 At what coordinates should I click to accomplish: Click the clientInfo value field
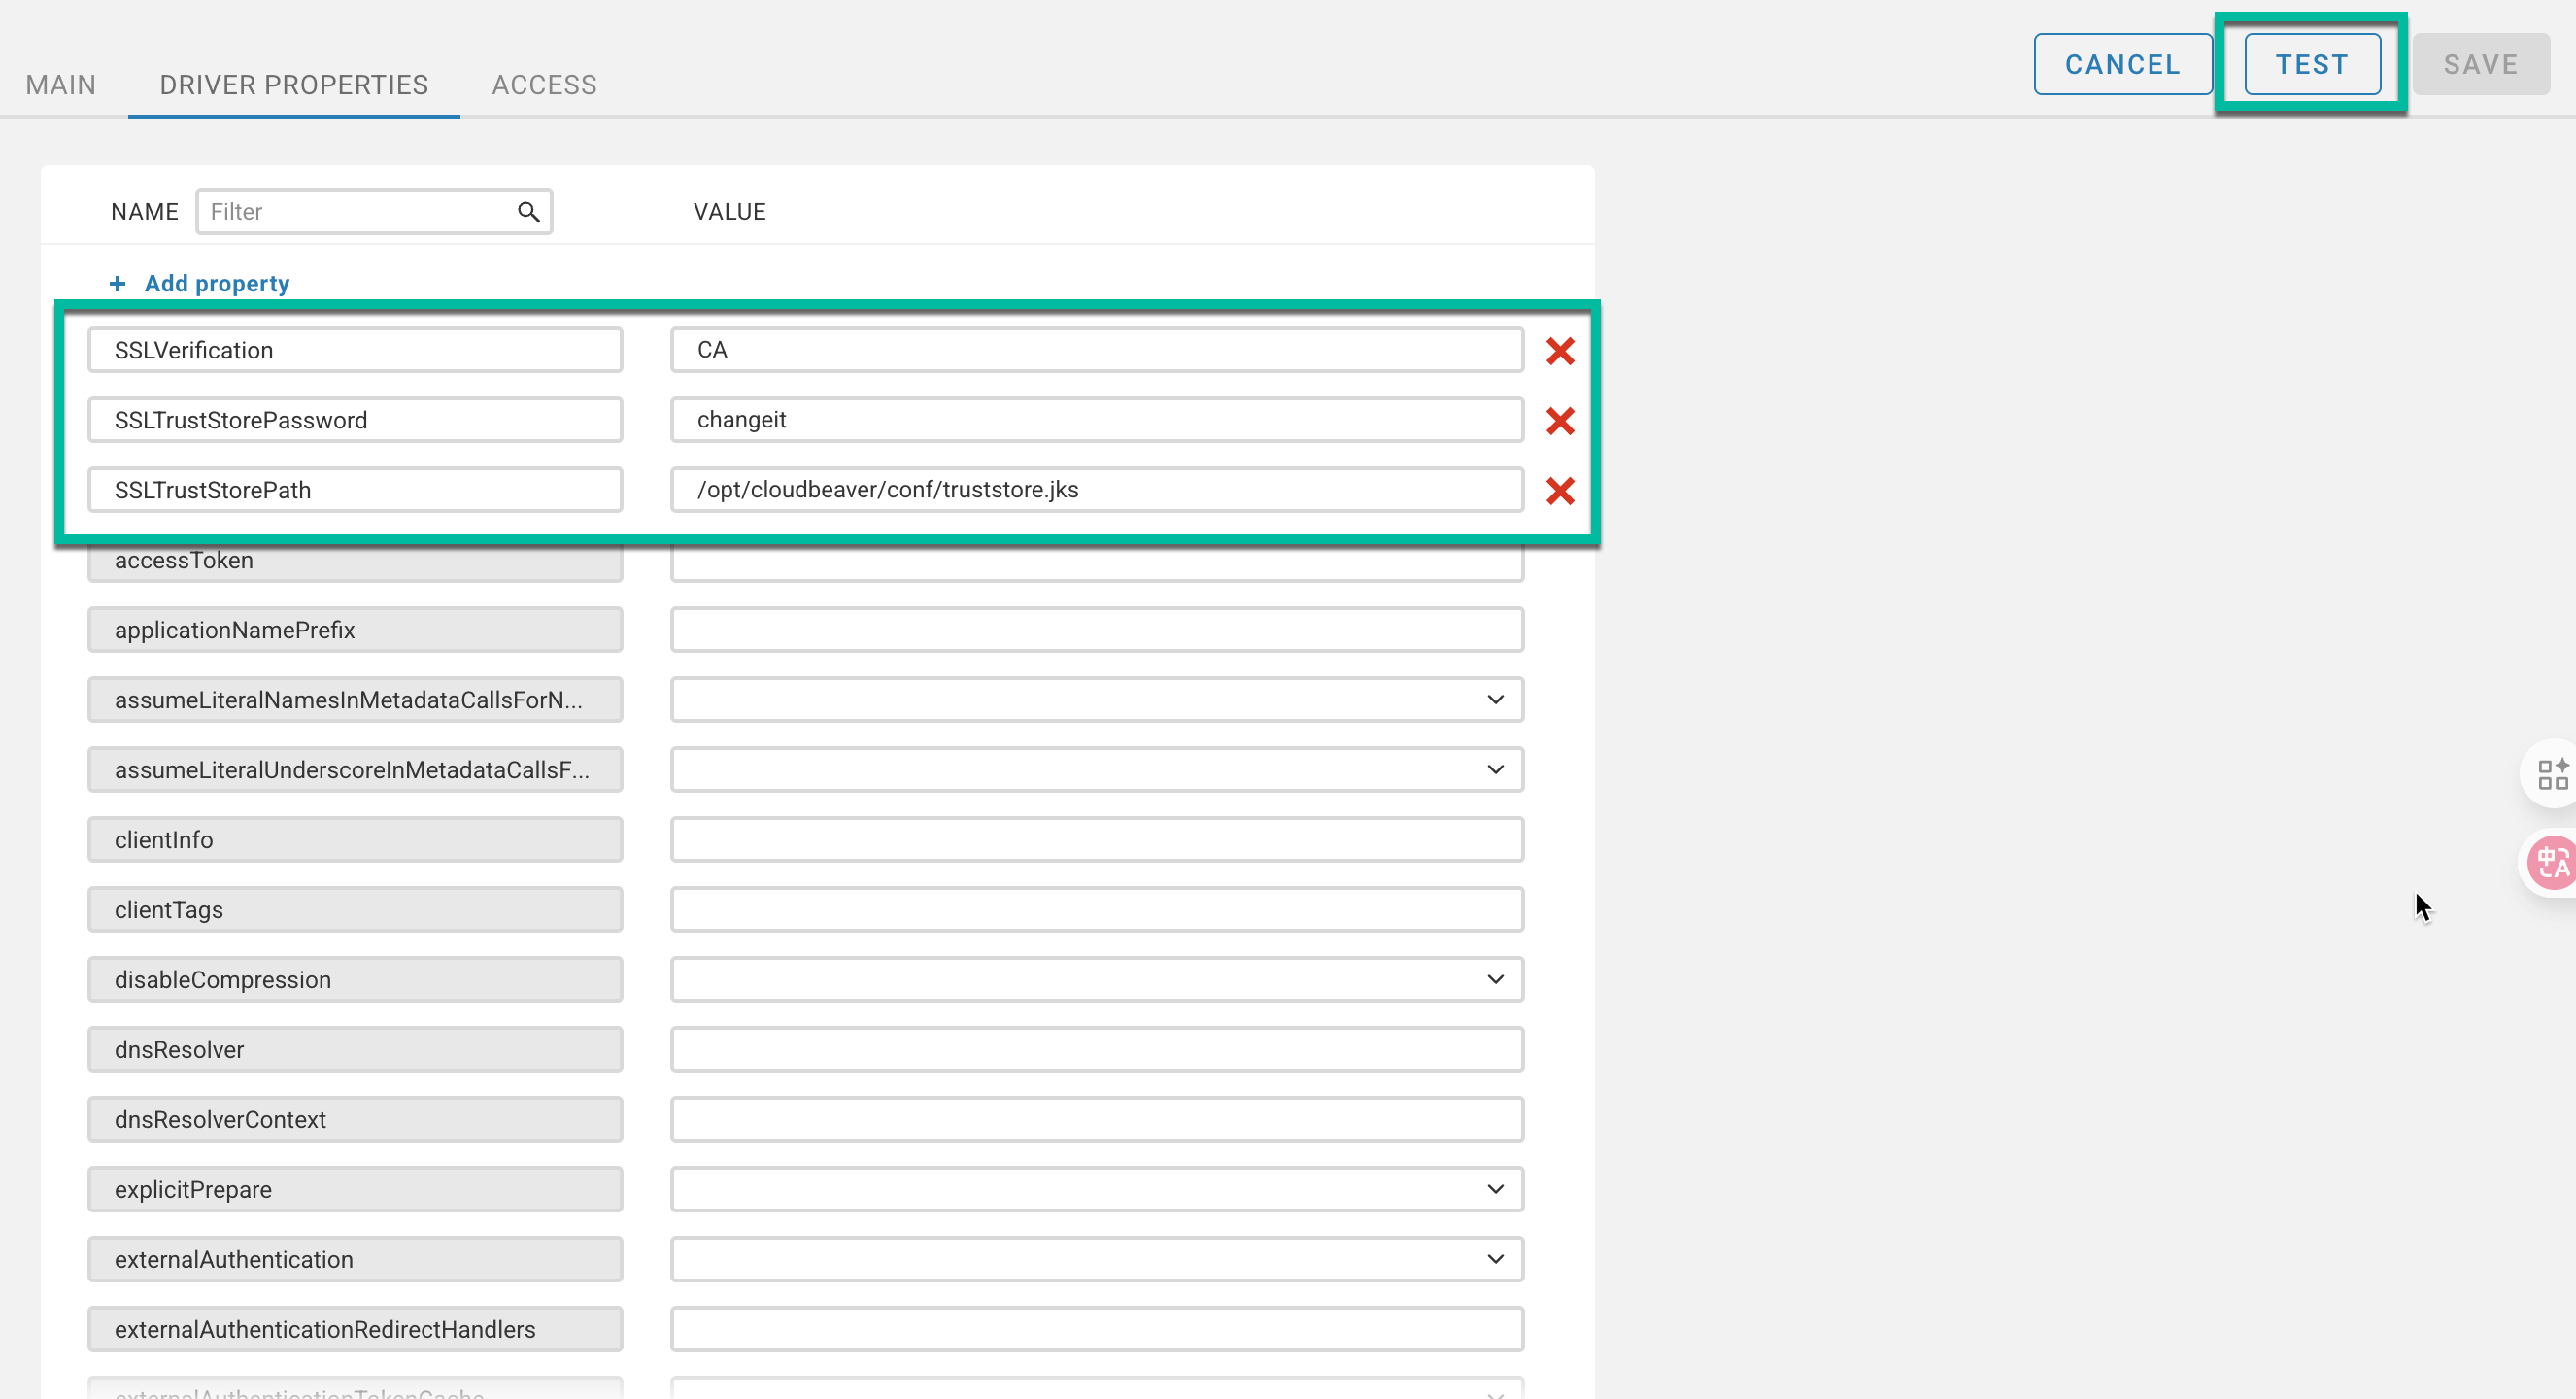click(1096, 840)
